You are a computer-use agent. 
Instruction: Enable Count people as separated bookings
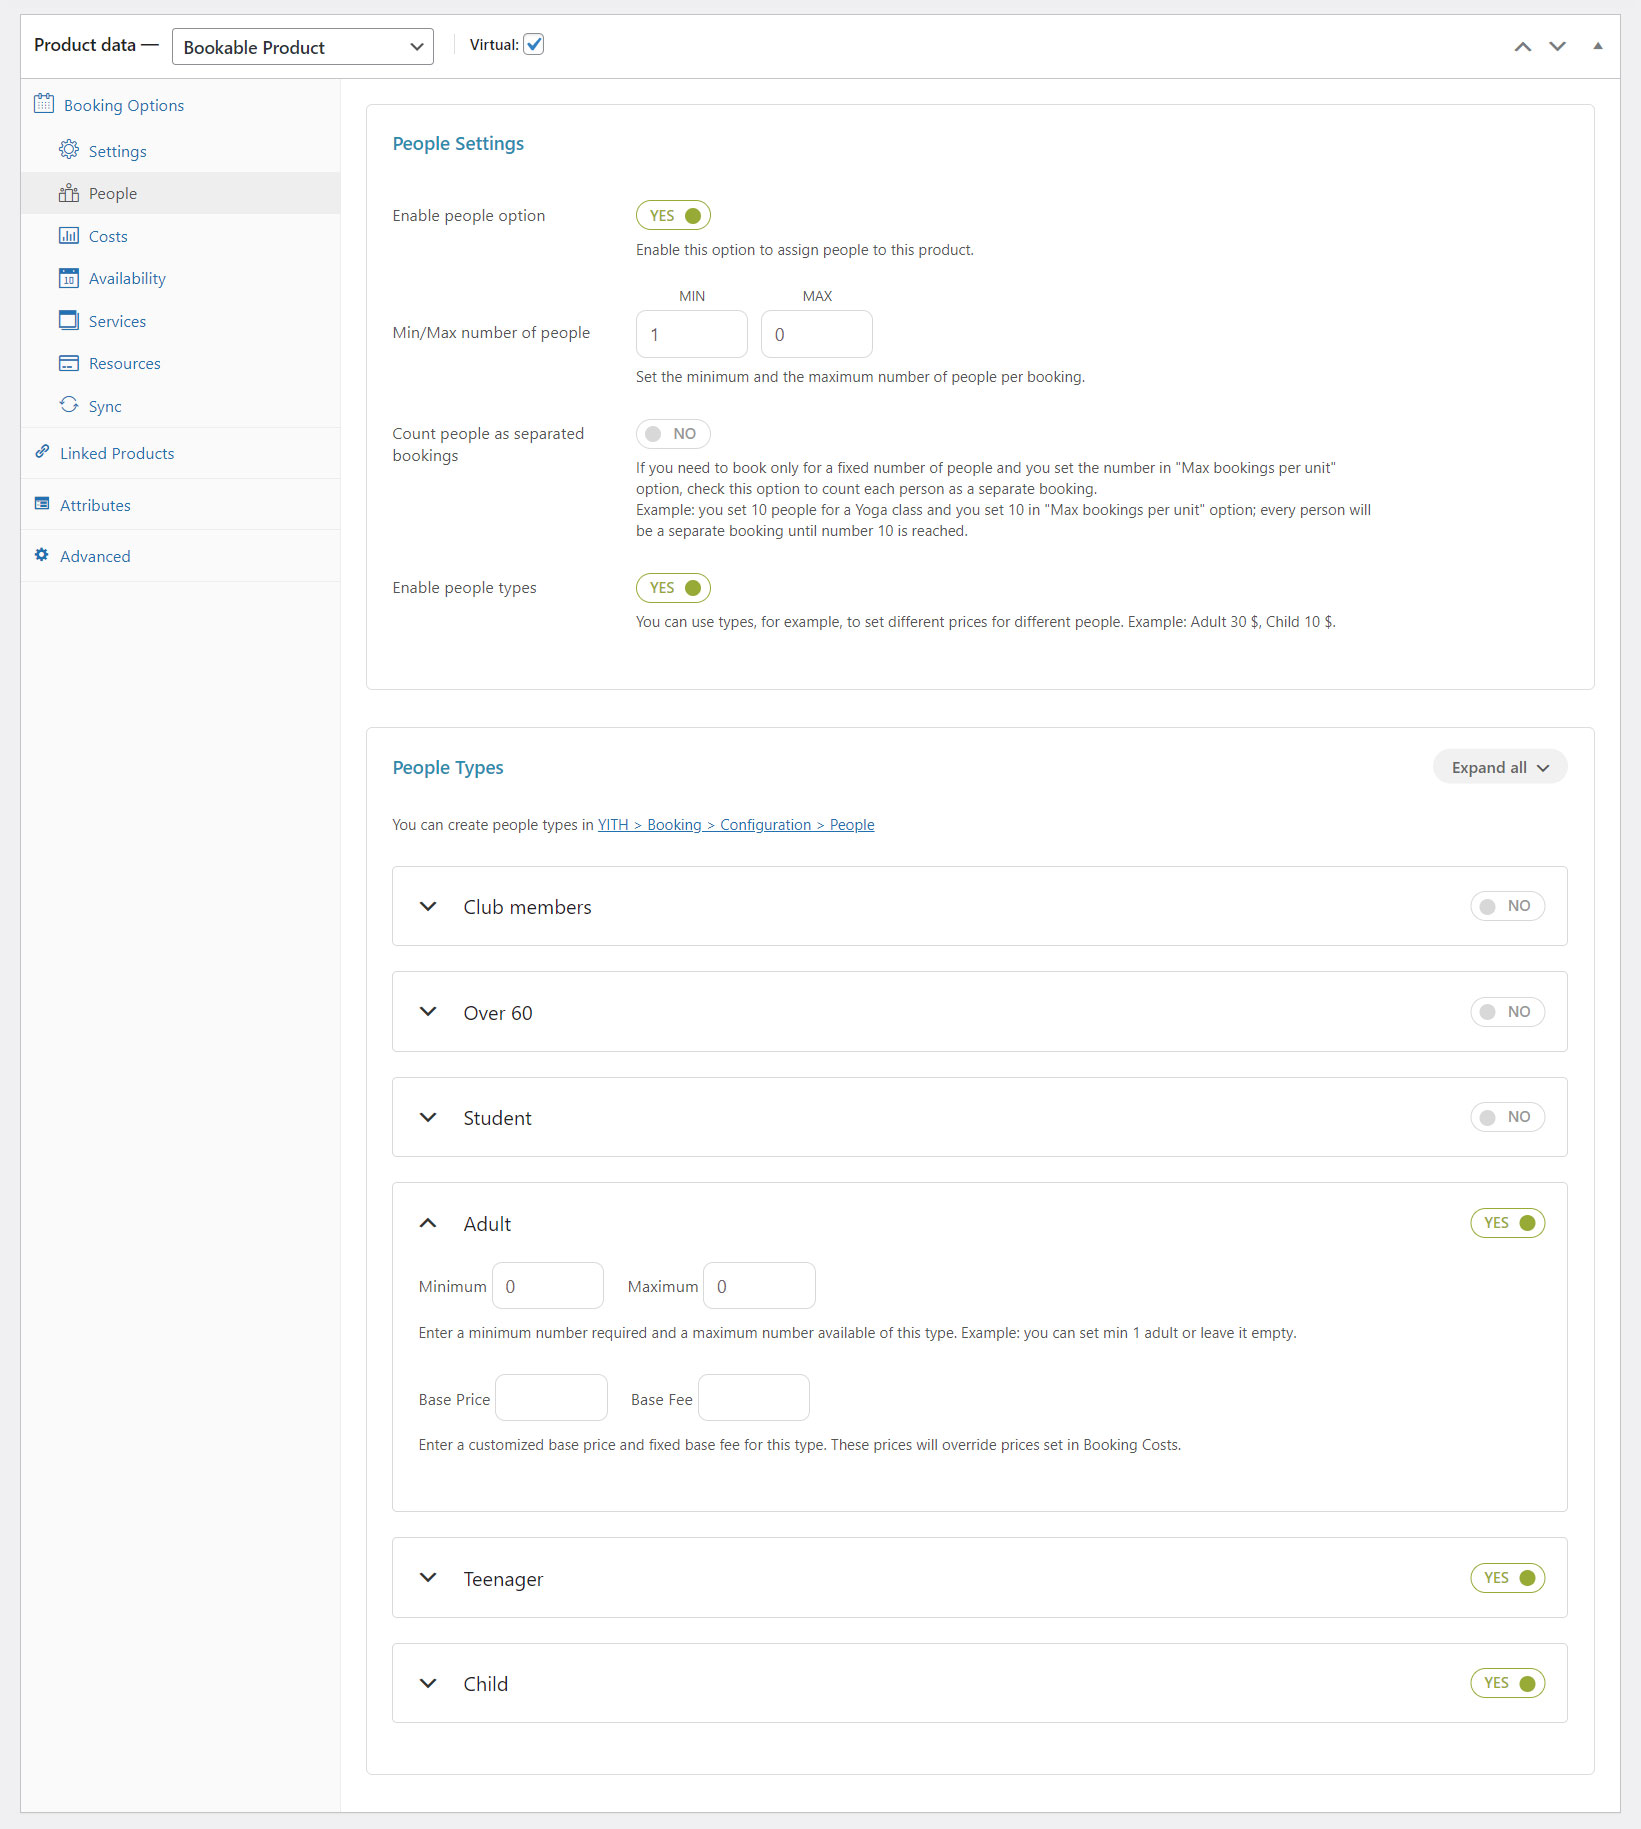673,434
